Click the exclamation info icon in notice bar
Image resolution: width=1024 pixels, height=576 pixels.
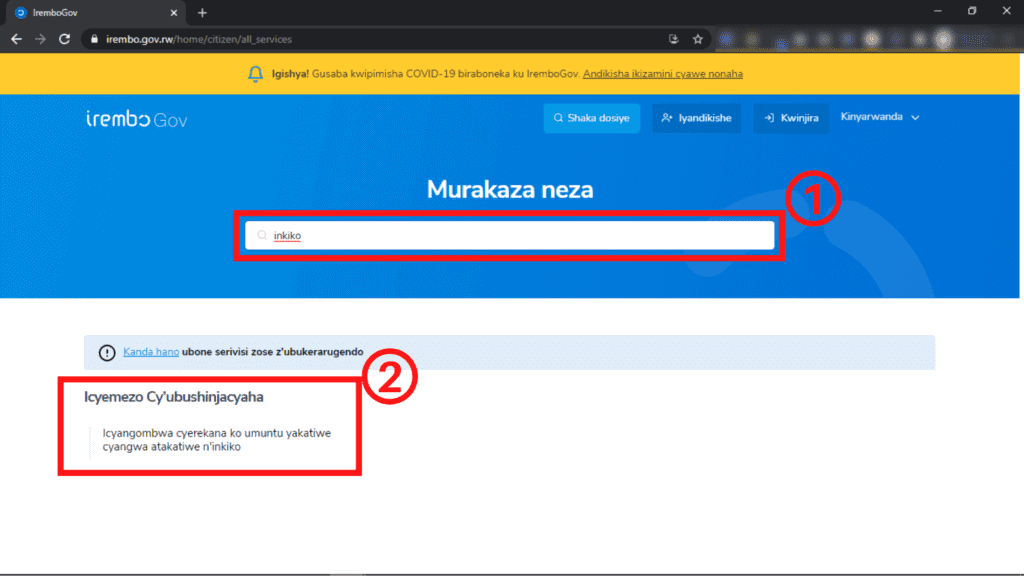tap(107, 353)
